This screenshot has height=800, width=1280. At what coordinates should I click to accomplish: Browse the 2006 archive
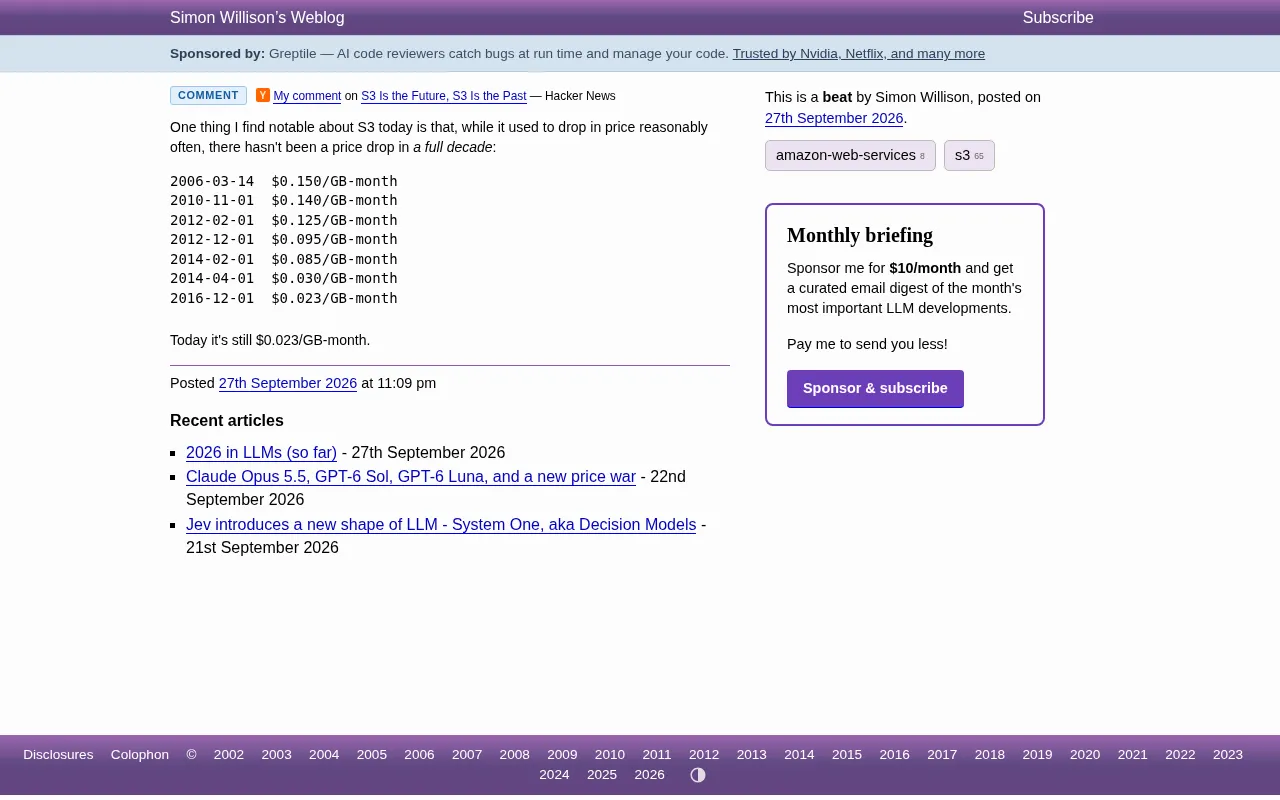(x=419, y=755)
